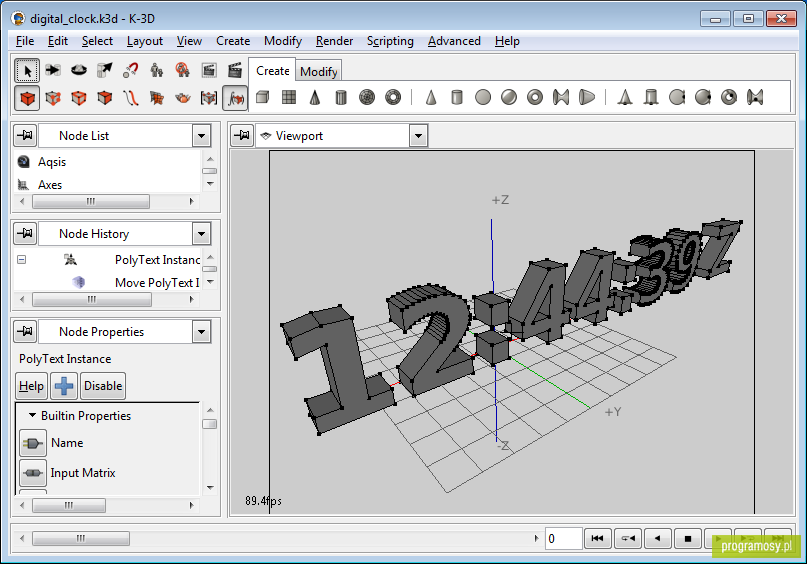The width and height of the screenshot is (807, 564).
Task: Click the timeline stop button
Action: [x=688, y=539]
